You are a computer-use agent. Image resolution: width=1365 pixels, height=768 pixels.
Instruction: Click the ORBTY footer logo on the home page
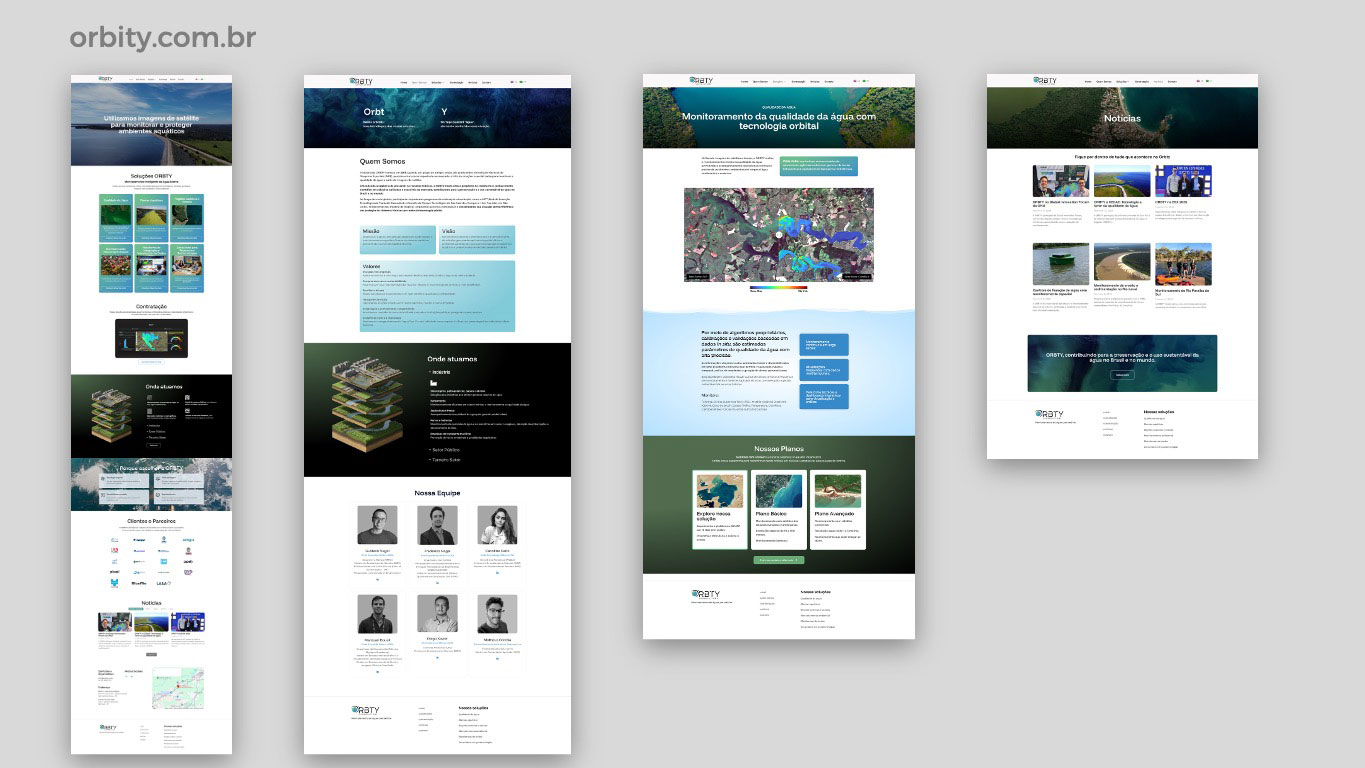point(107,728)
